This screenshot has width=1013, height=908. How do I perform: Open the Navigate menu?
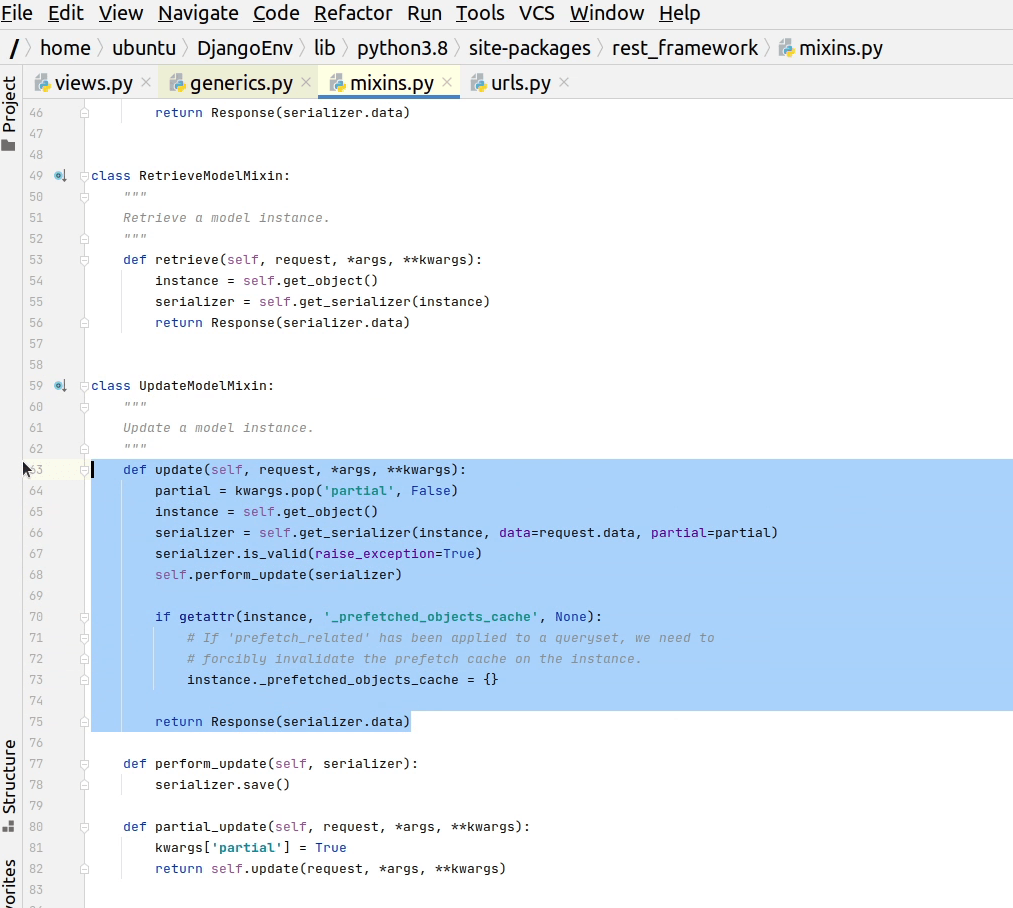pos(198,13)
